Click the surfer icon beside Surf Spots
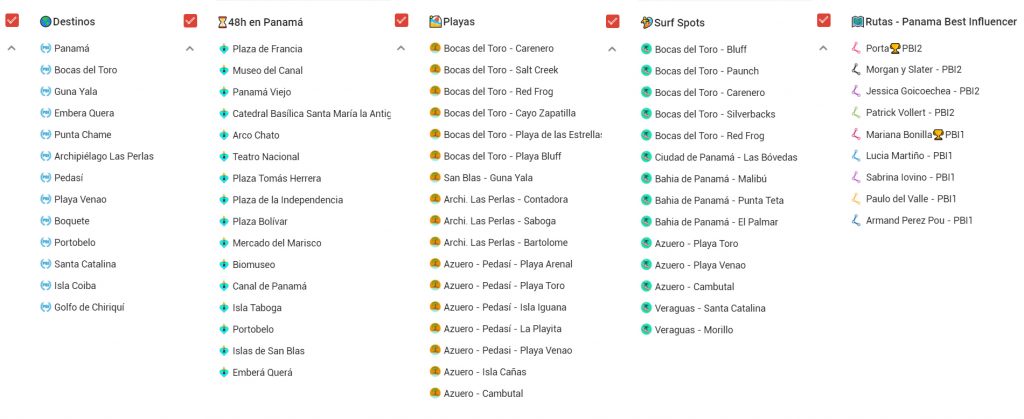This screenshot has height=419, width=1024. [646, 21]
